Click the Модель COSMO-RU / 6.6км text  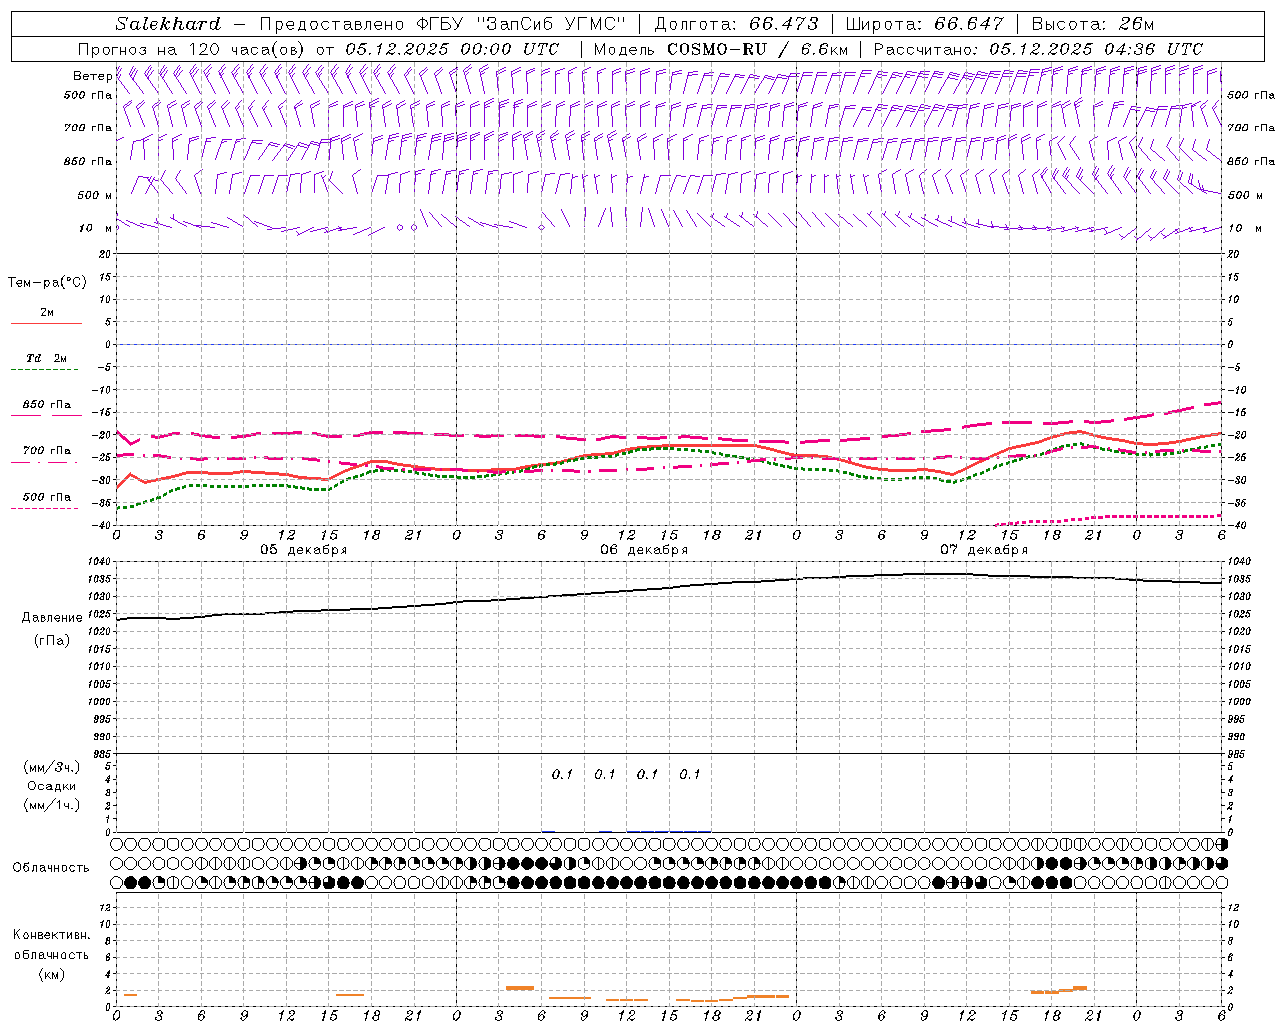720,49
